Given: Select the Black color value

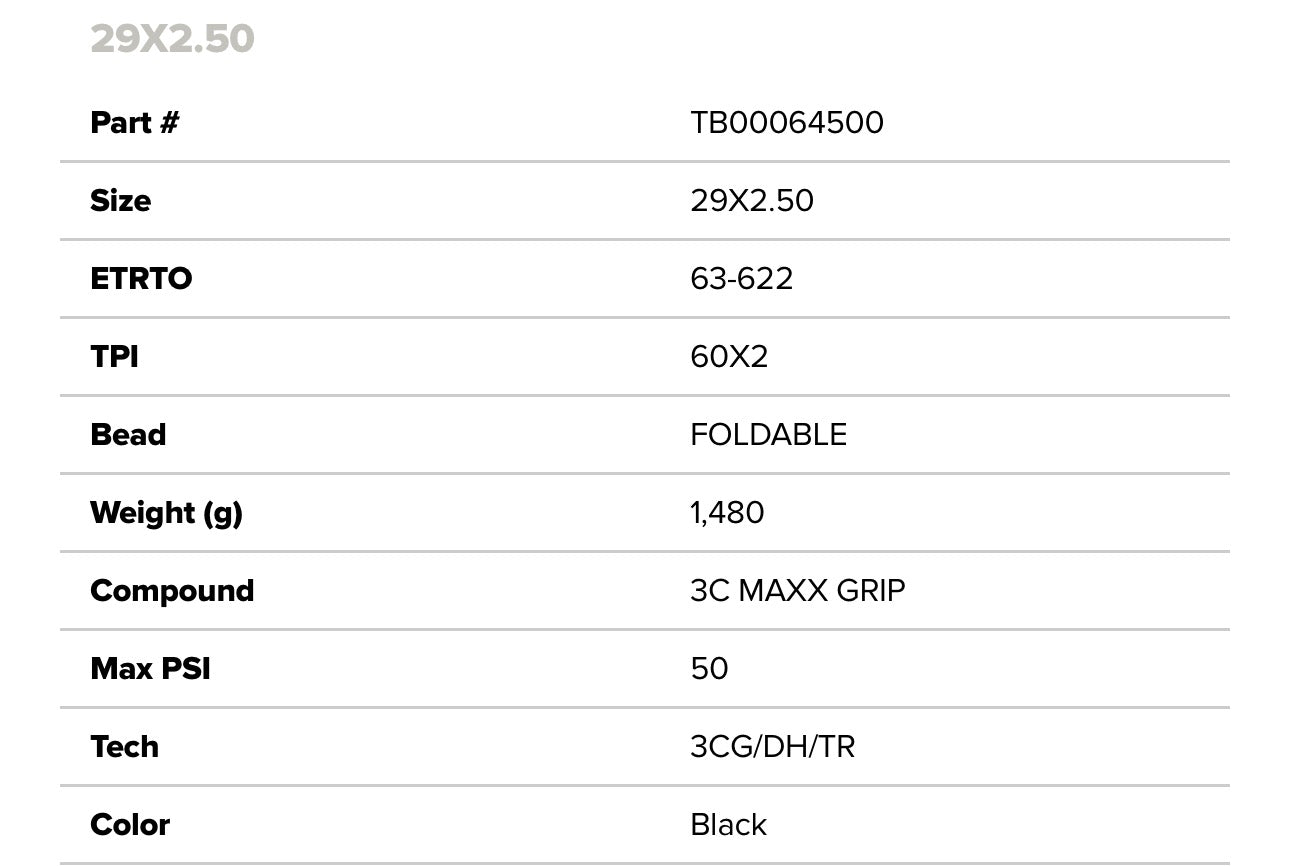Looking at the screenshot, I should coord(728,824).
